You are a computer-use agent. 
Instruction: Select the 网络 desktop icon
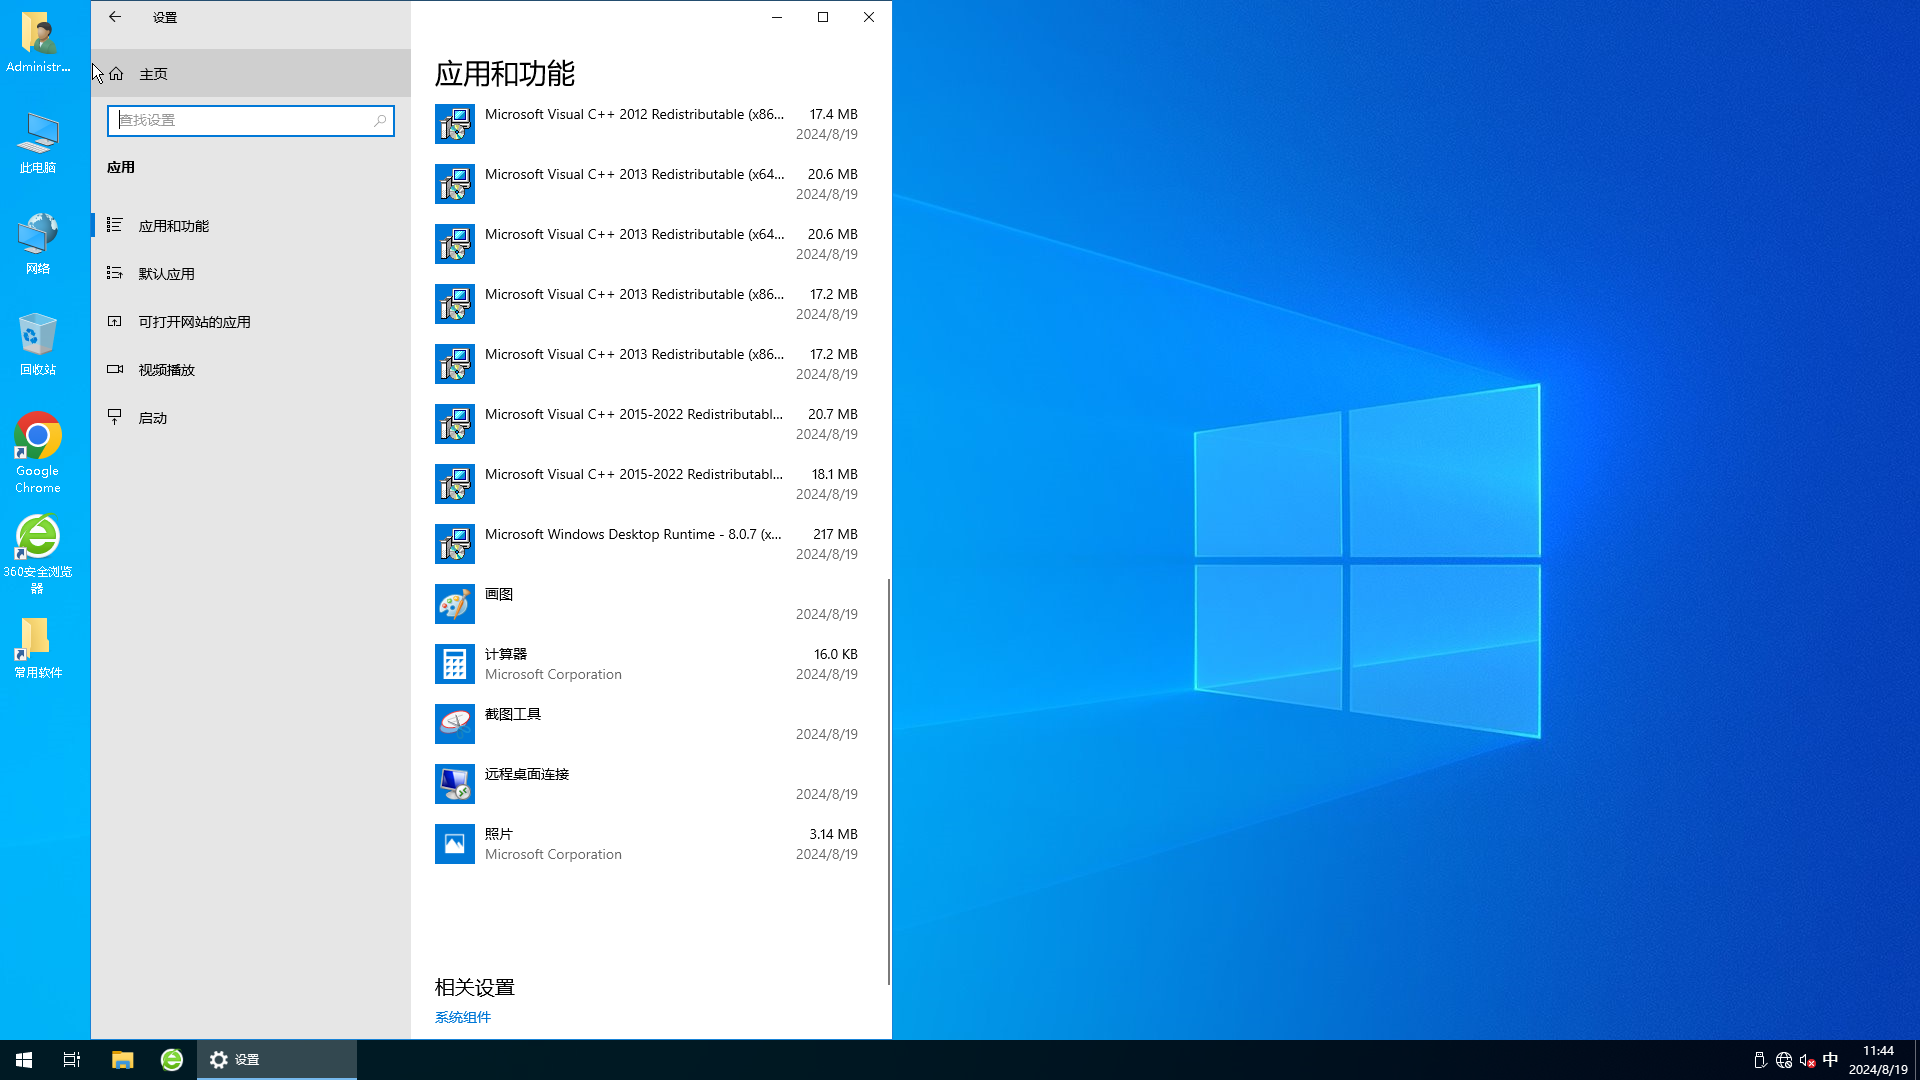(38, 243)
